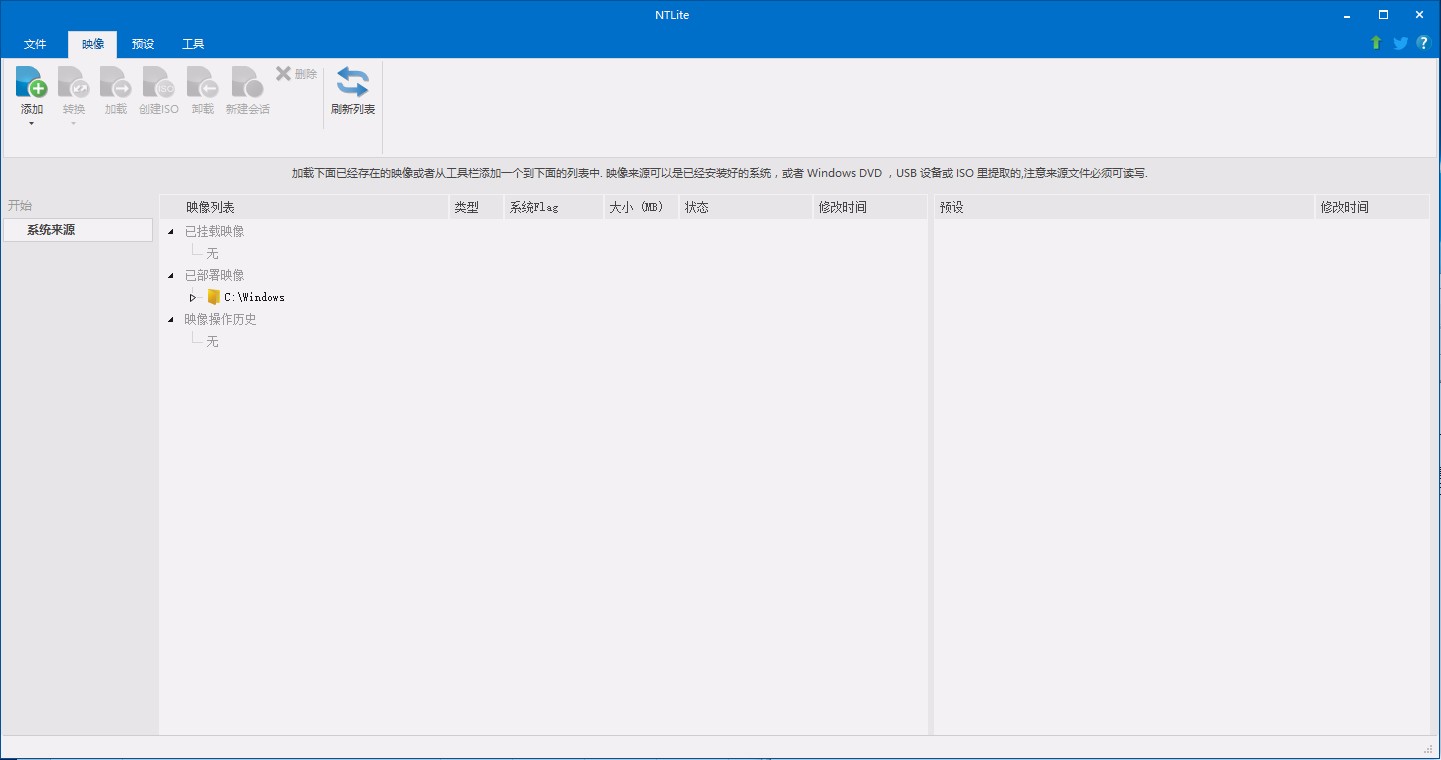Open the Twitter bird icon link
Screen dimensions: 1441x760
click(x=1400, y=43)
